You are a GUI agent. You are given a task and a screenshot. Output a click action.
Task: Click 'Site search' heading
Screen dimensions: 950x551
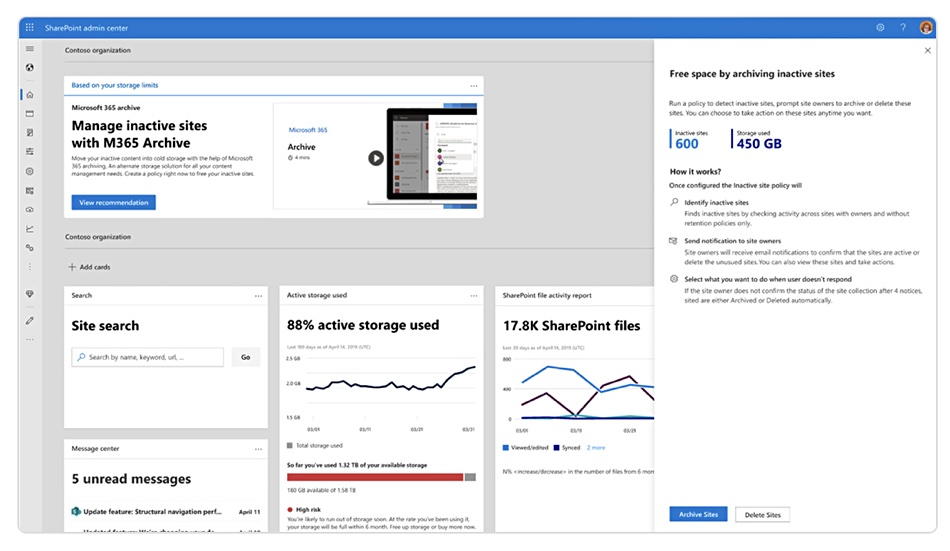tap(105, 326)
